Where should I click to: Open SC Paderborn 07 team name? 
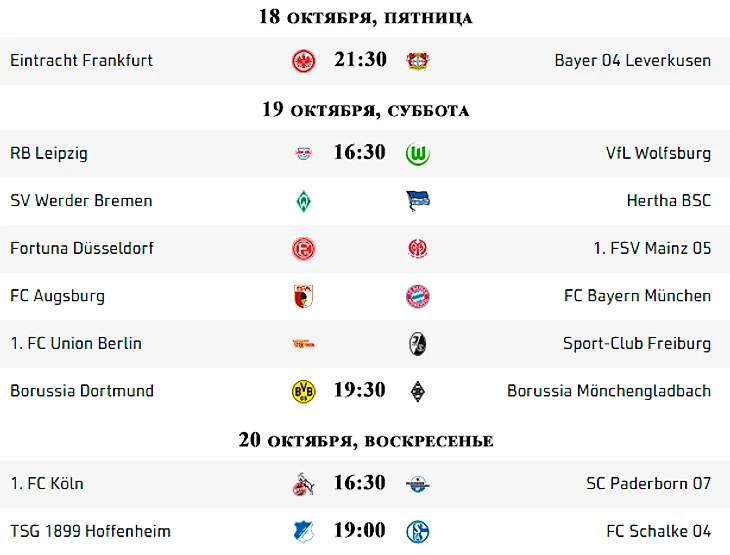tap(649, 484)
